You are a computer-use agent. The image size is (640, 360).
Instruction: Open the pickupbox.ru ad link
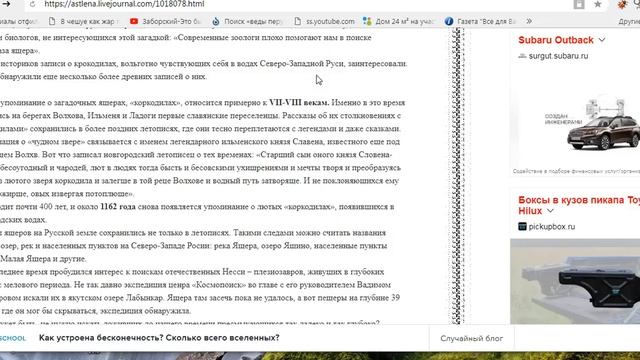[551, 227]
